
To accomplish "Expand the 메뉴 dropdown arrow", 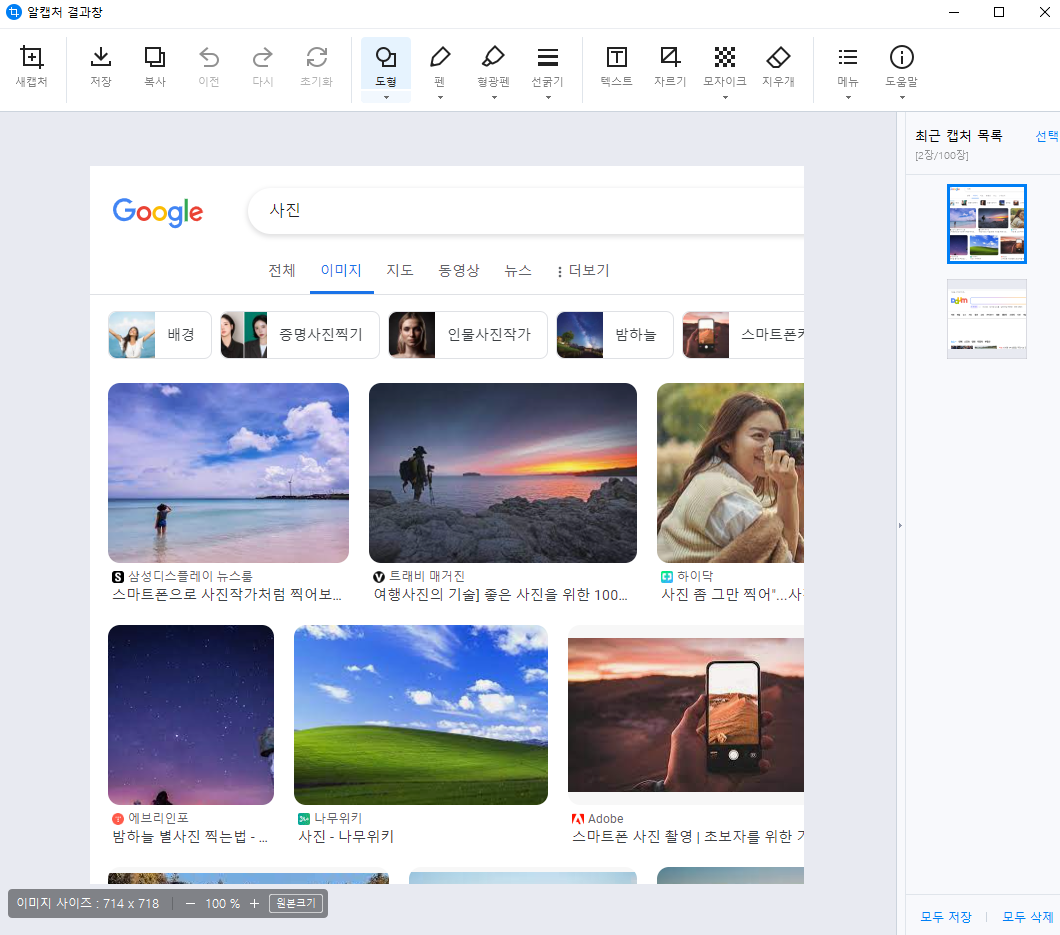I will pos(848,97).
